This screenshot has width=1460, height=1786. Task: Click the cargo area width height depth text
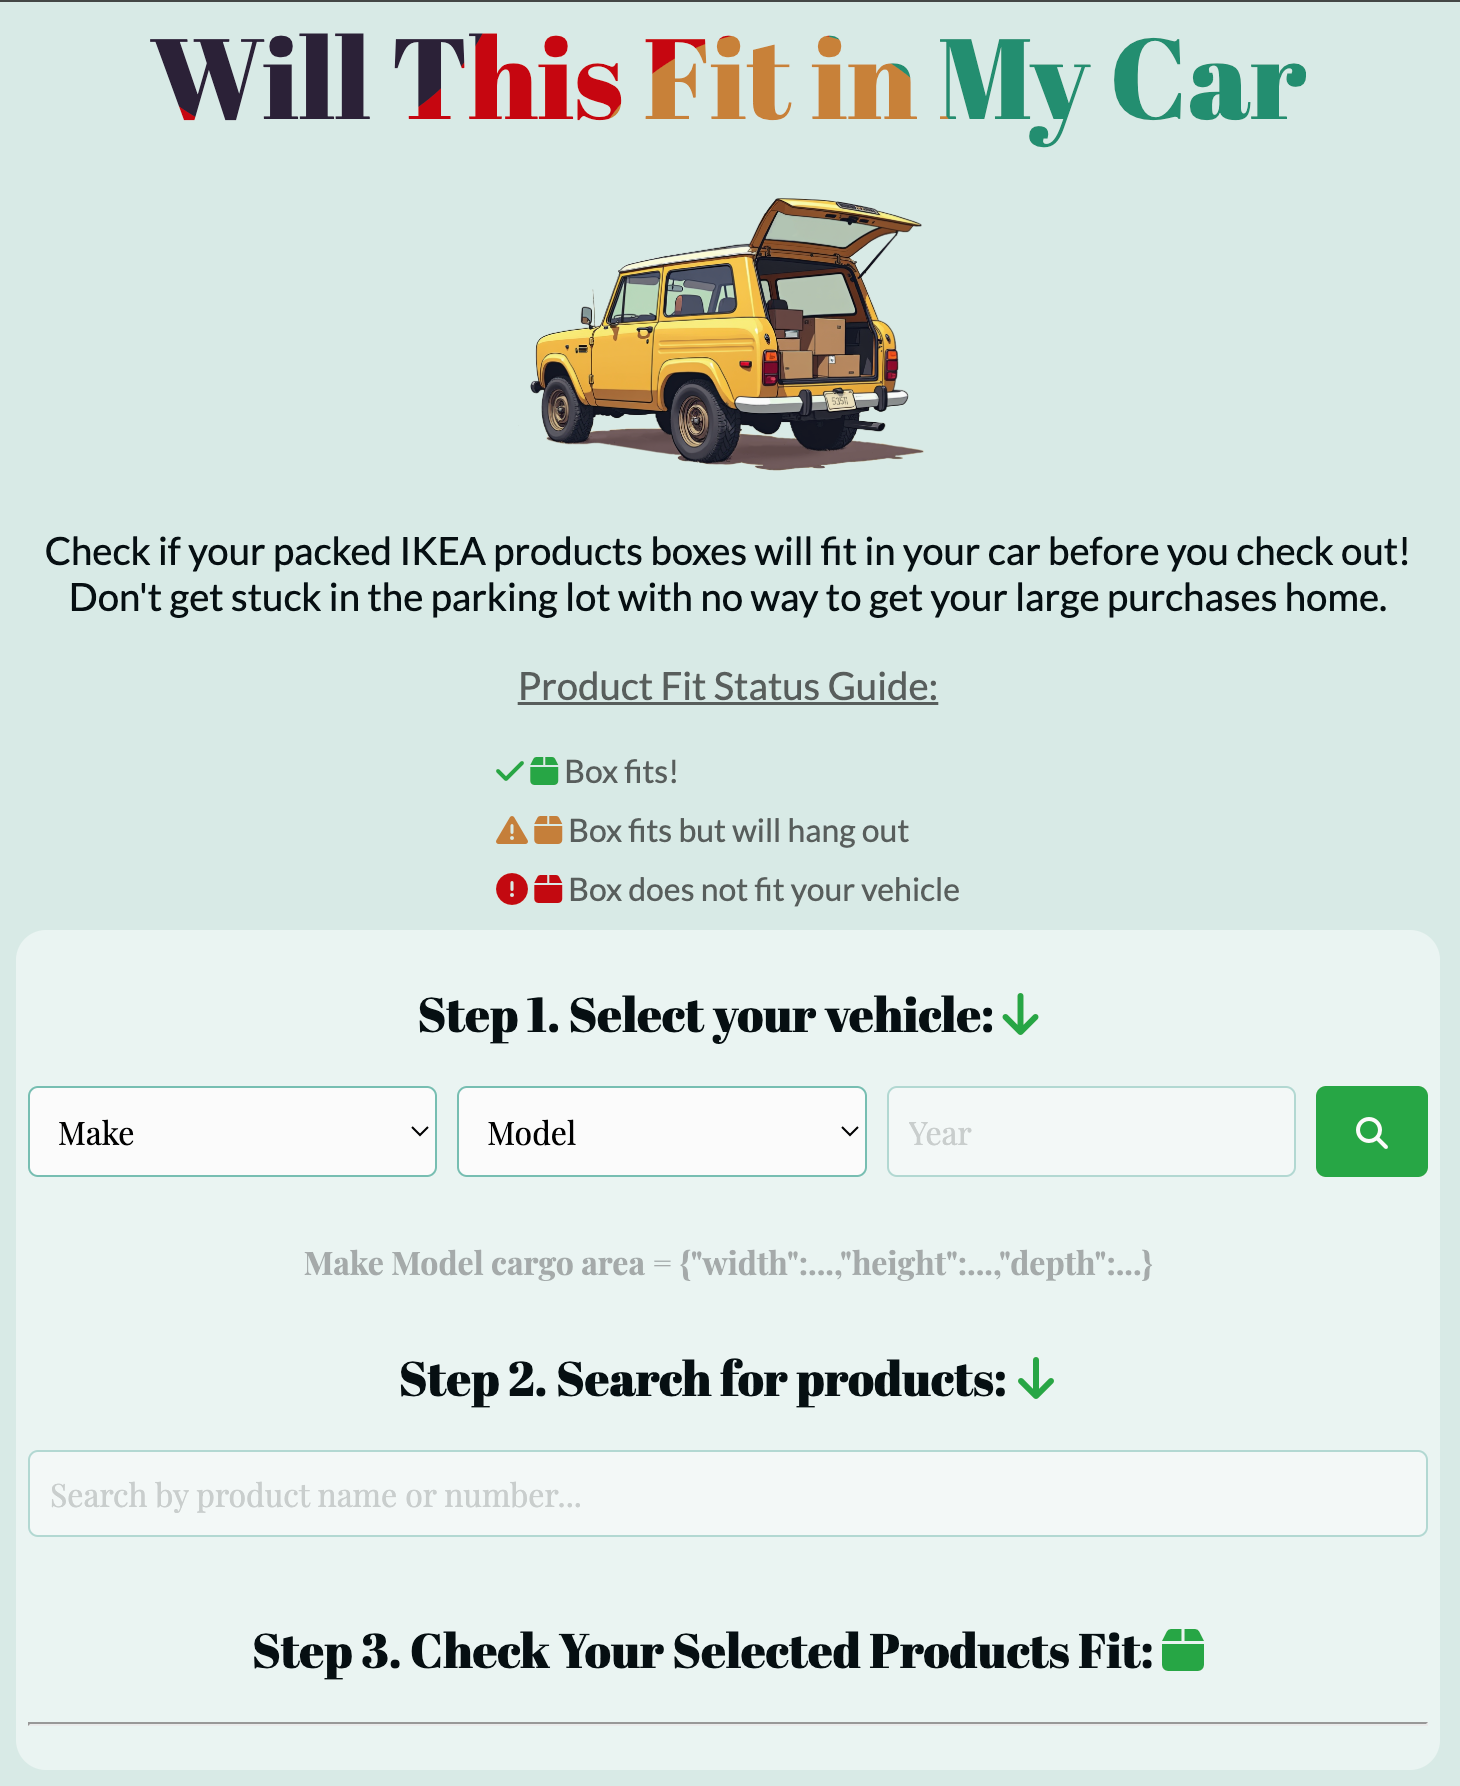pyautogui.click(x=727, y=1264)
